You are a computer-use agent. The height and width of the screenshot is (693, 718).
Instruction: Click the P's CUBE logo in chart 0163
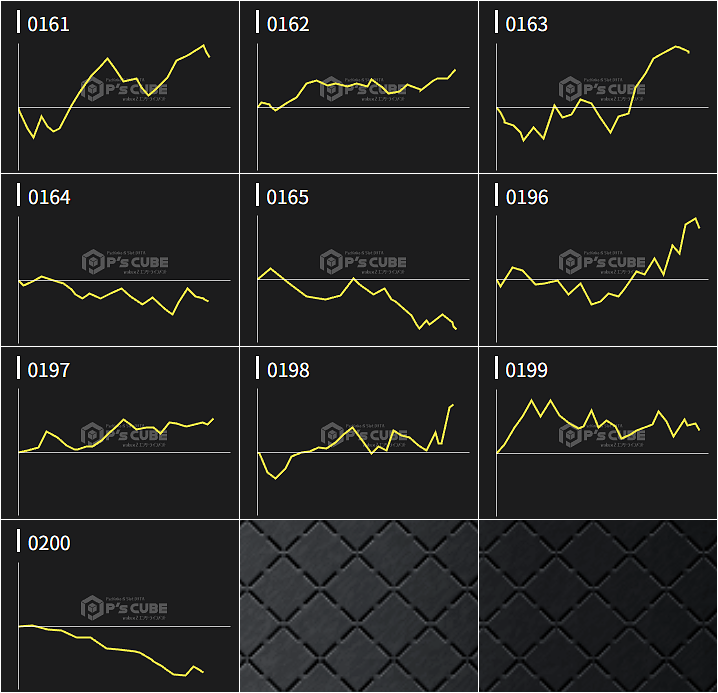click(x=602, y=90)
